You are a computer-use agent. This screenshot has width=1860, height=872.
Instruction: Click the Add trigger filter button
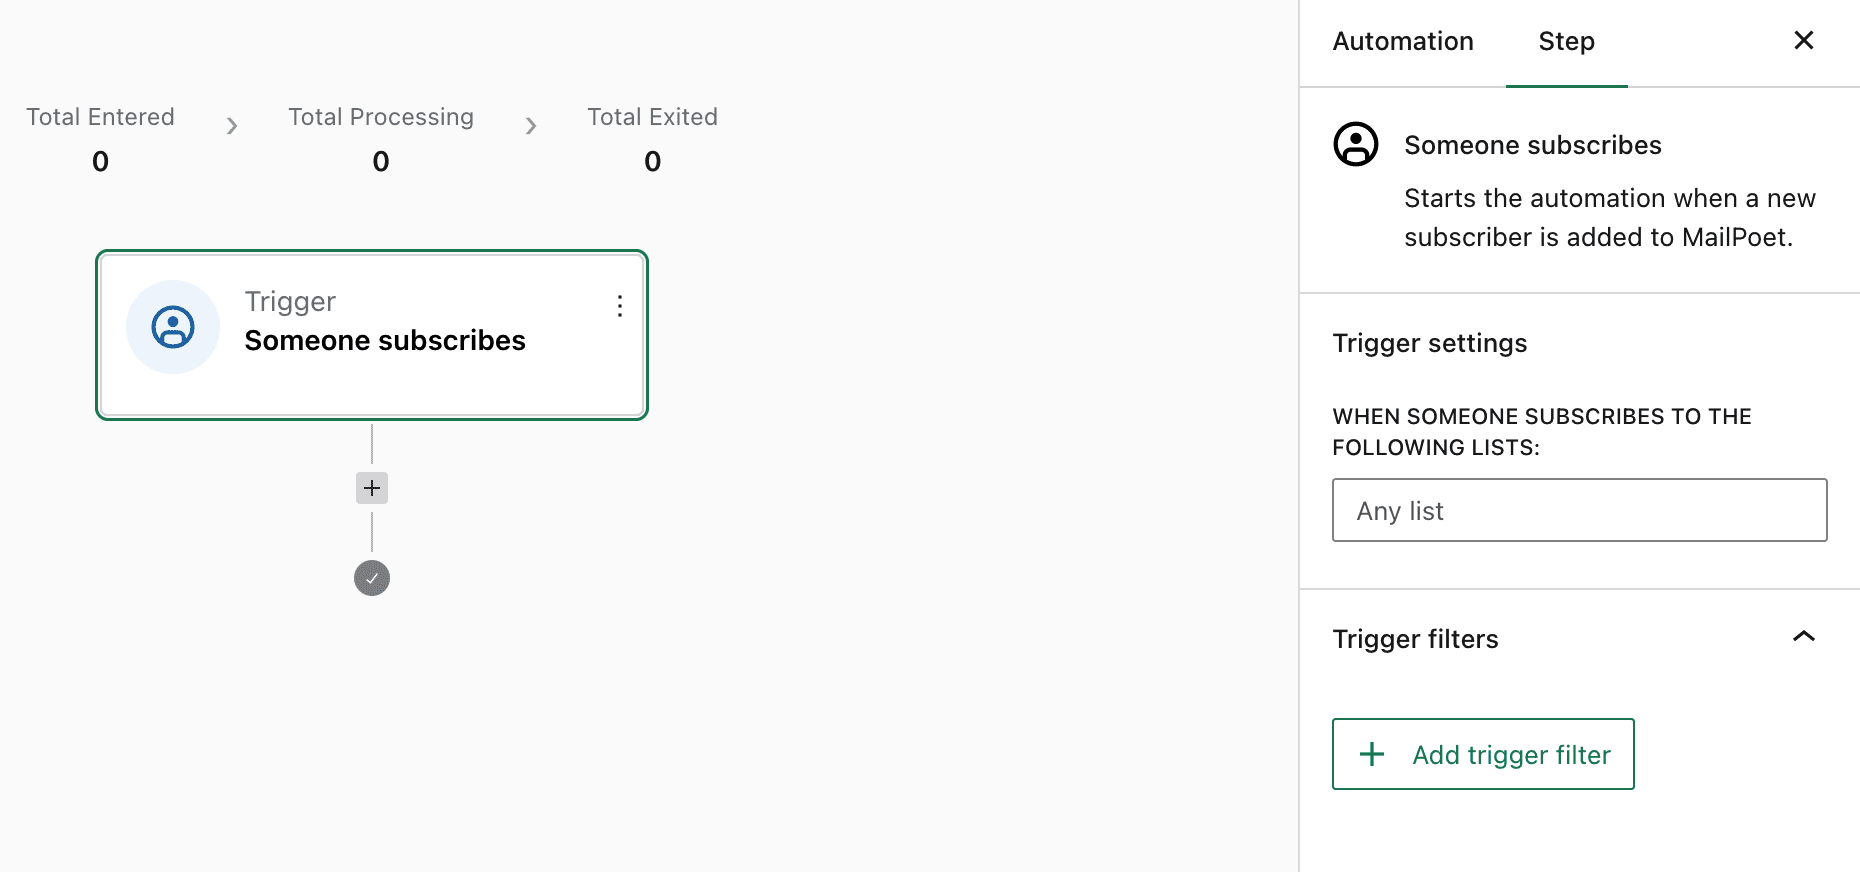pos(1483,754)
